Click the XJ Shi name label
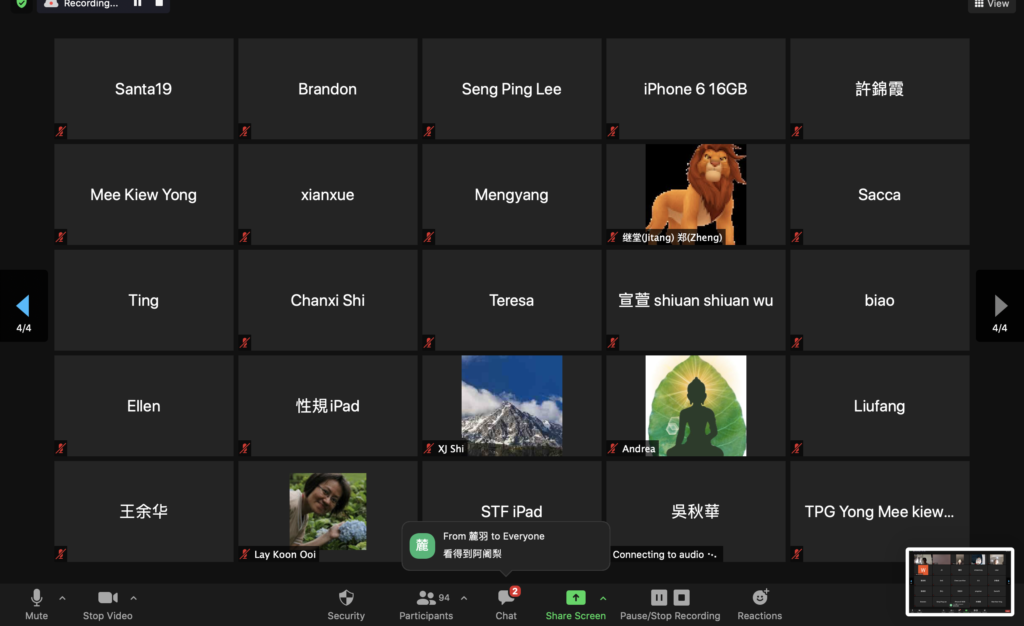This screenshot has height=626, width=1024. click(451, 448)
